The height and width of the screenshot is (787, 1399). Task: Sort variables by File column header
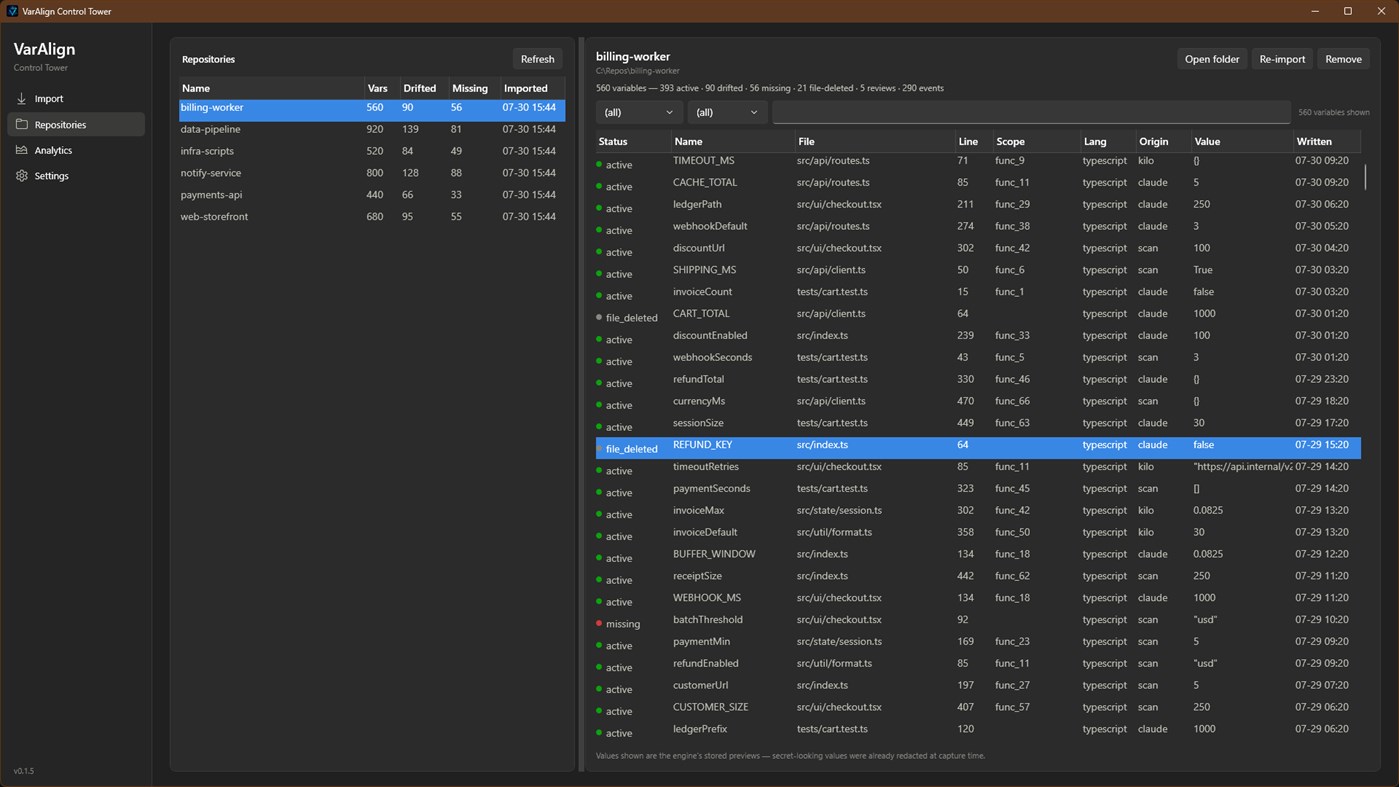[874, 141]
